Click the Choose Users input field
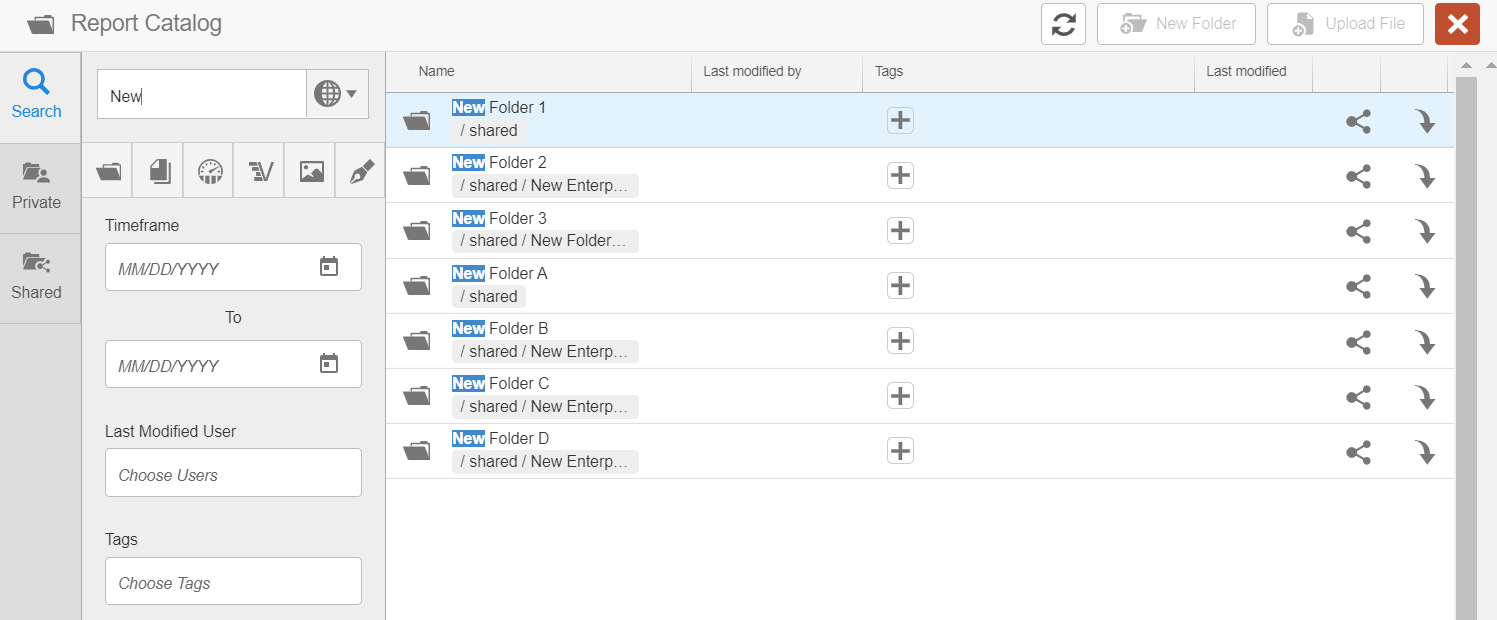Image resolution: width=1497 pixels, height=620 pixels. point(233,473)
